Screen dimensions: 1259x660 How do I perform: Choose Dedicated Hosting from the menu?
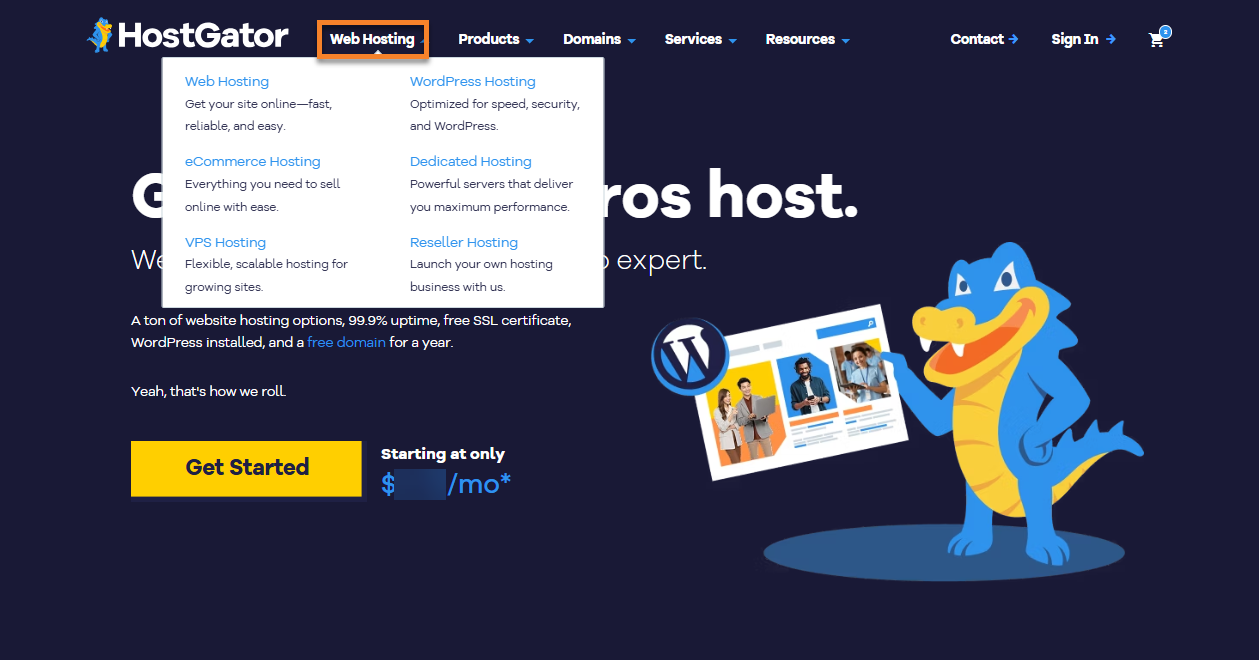click(470, 162)
